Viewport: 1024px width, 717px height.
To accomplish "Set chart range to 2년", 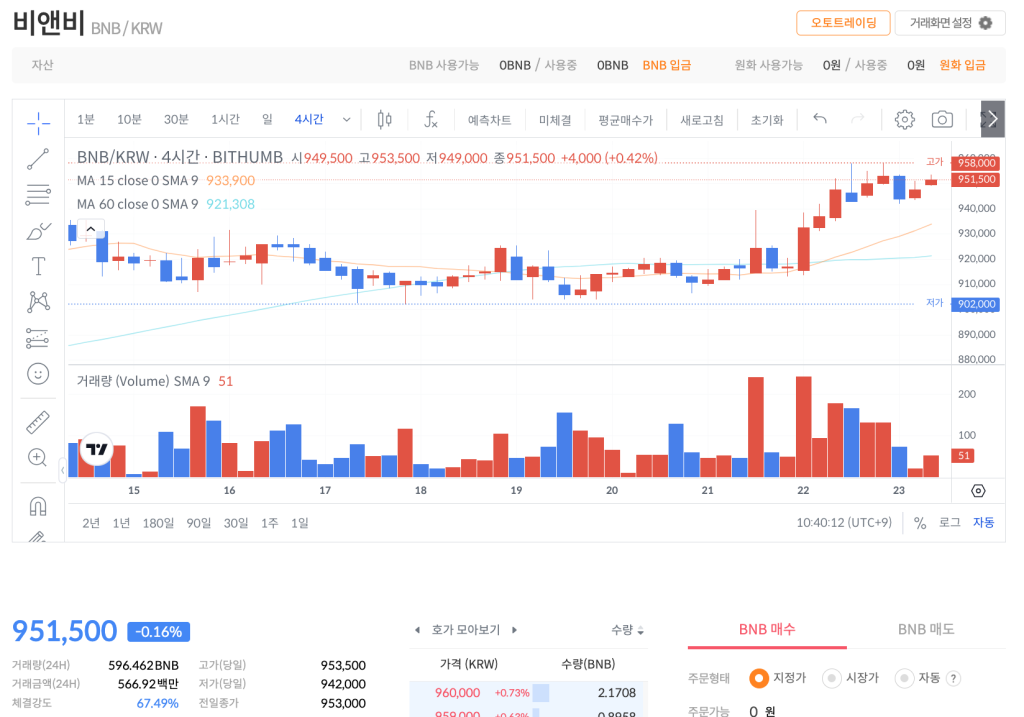I will point(91,523).
